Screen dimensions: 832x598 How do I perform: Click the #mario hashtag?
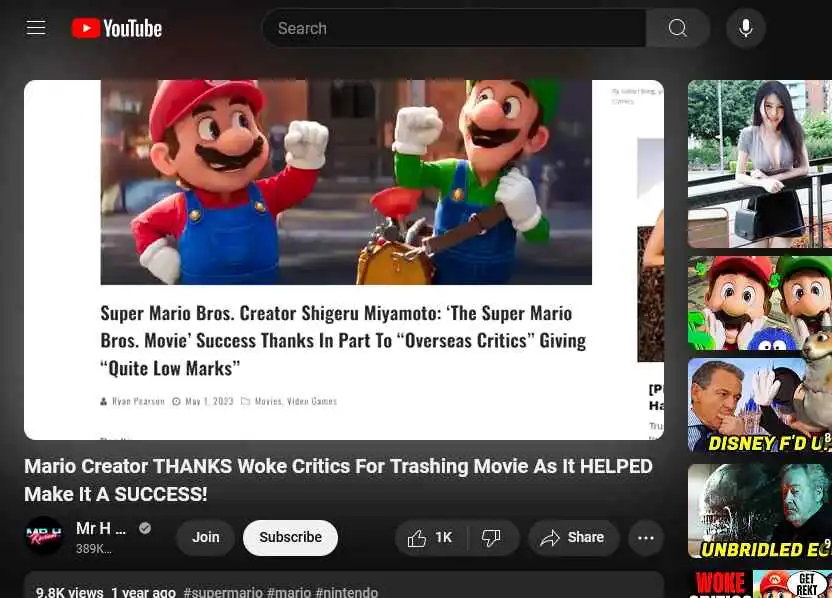pyautogui.click(x=289, y=592)
